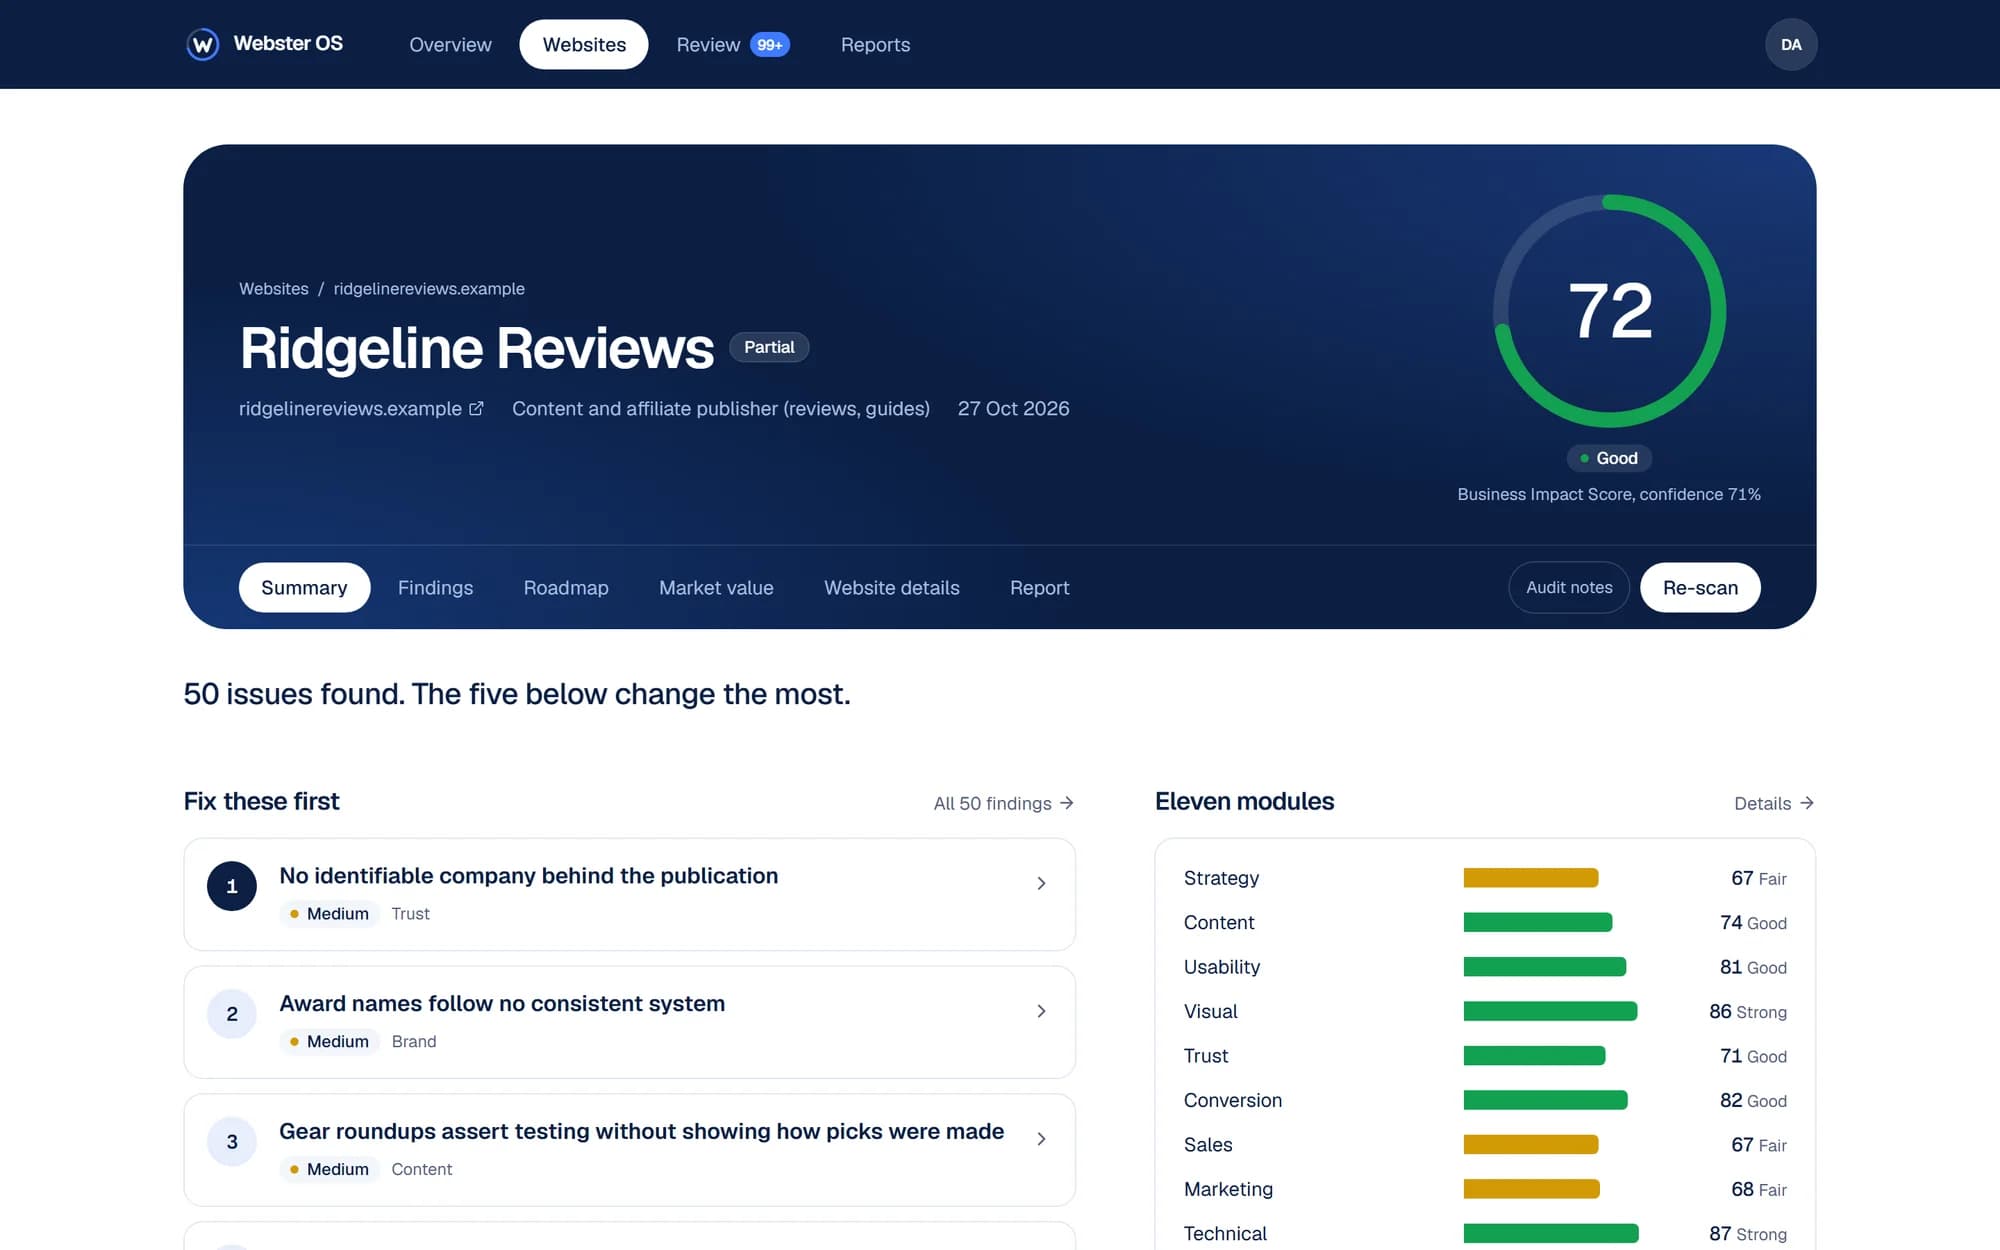This screenshot has height=1250, width=2000.
Task: Open external link icon beside ridgelinereviews.example
Action: pyautogui.click(x=476, y=408)
